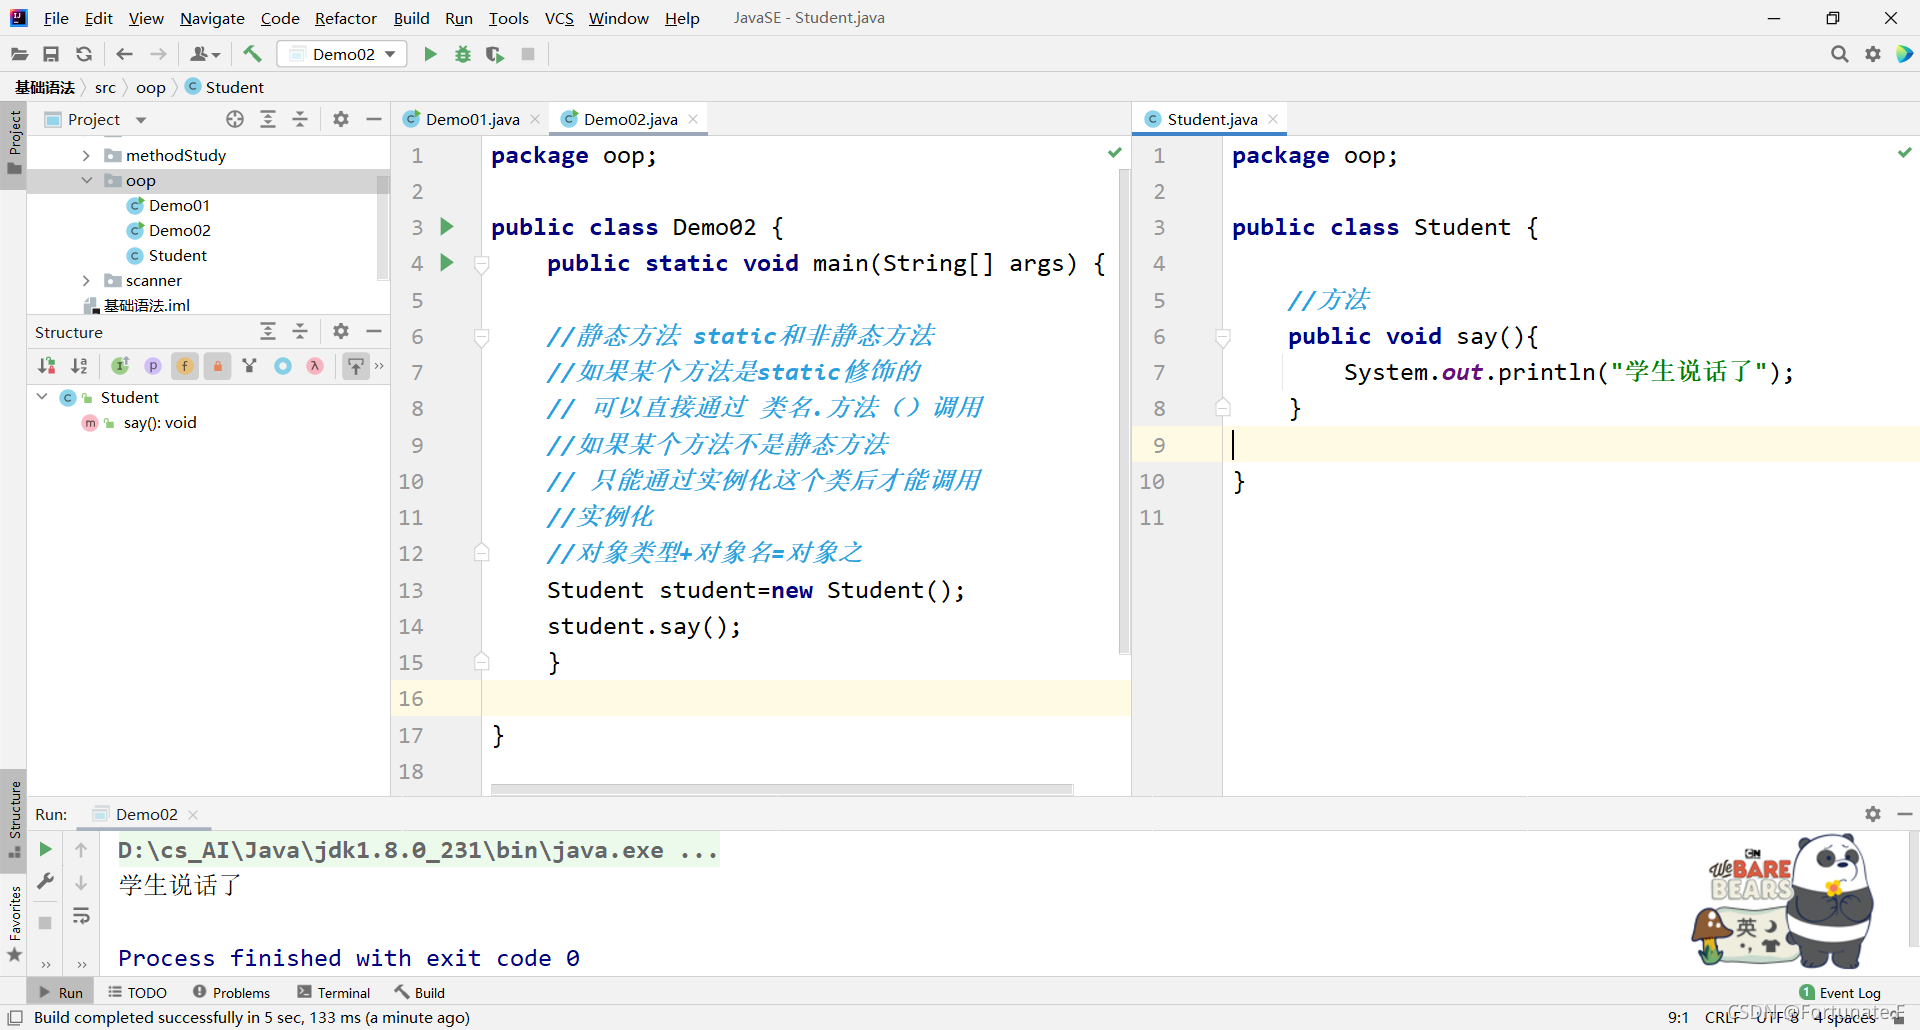Viewport: 1920px width, 1030px height.
Task: Click the Open folder toolbar icon
Action: point(19,54)
